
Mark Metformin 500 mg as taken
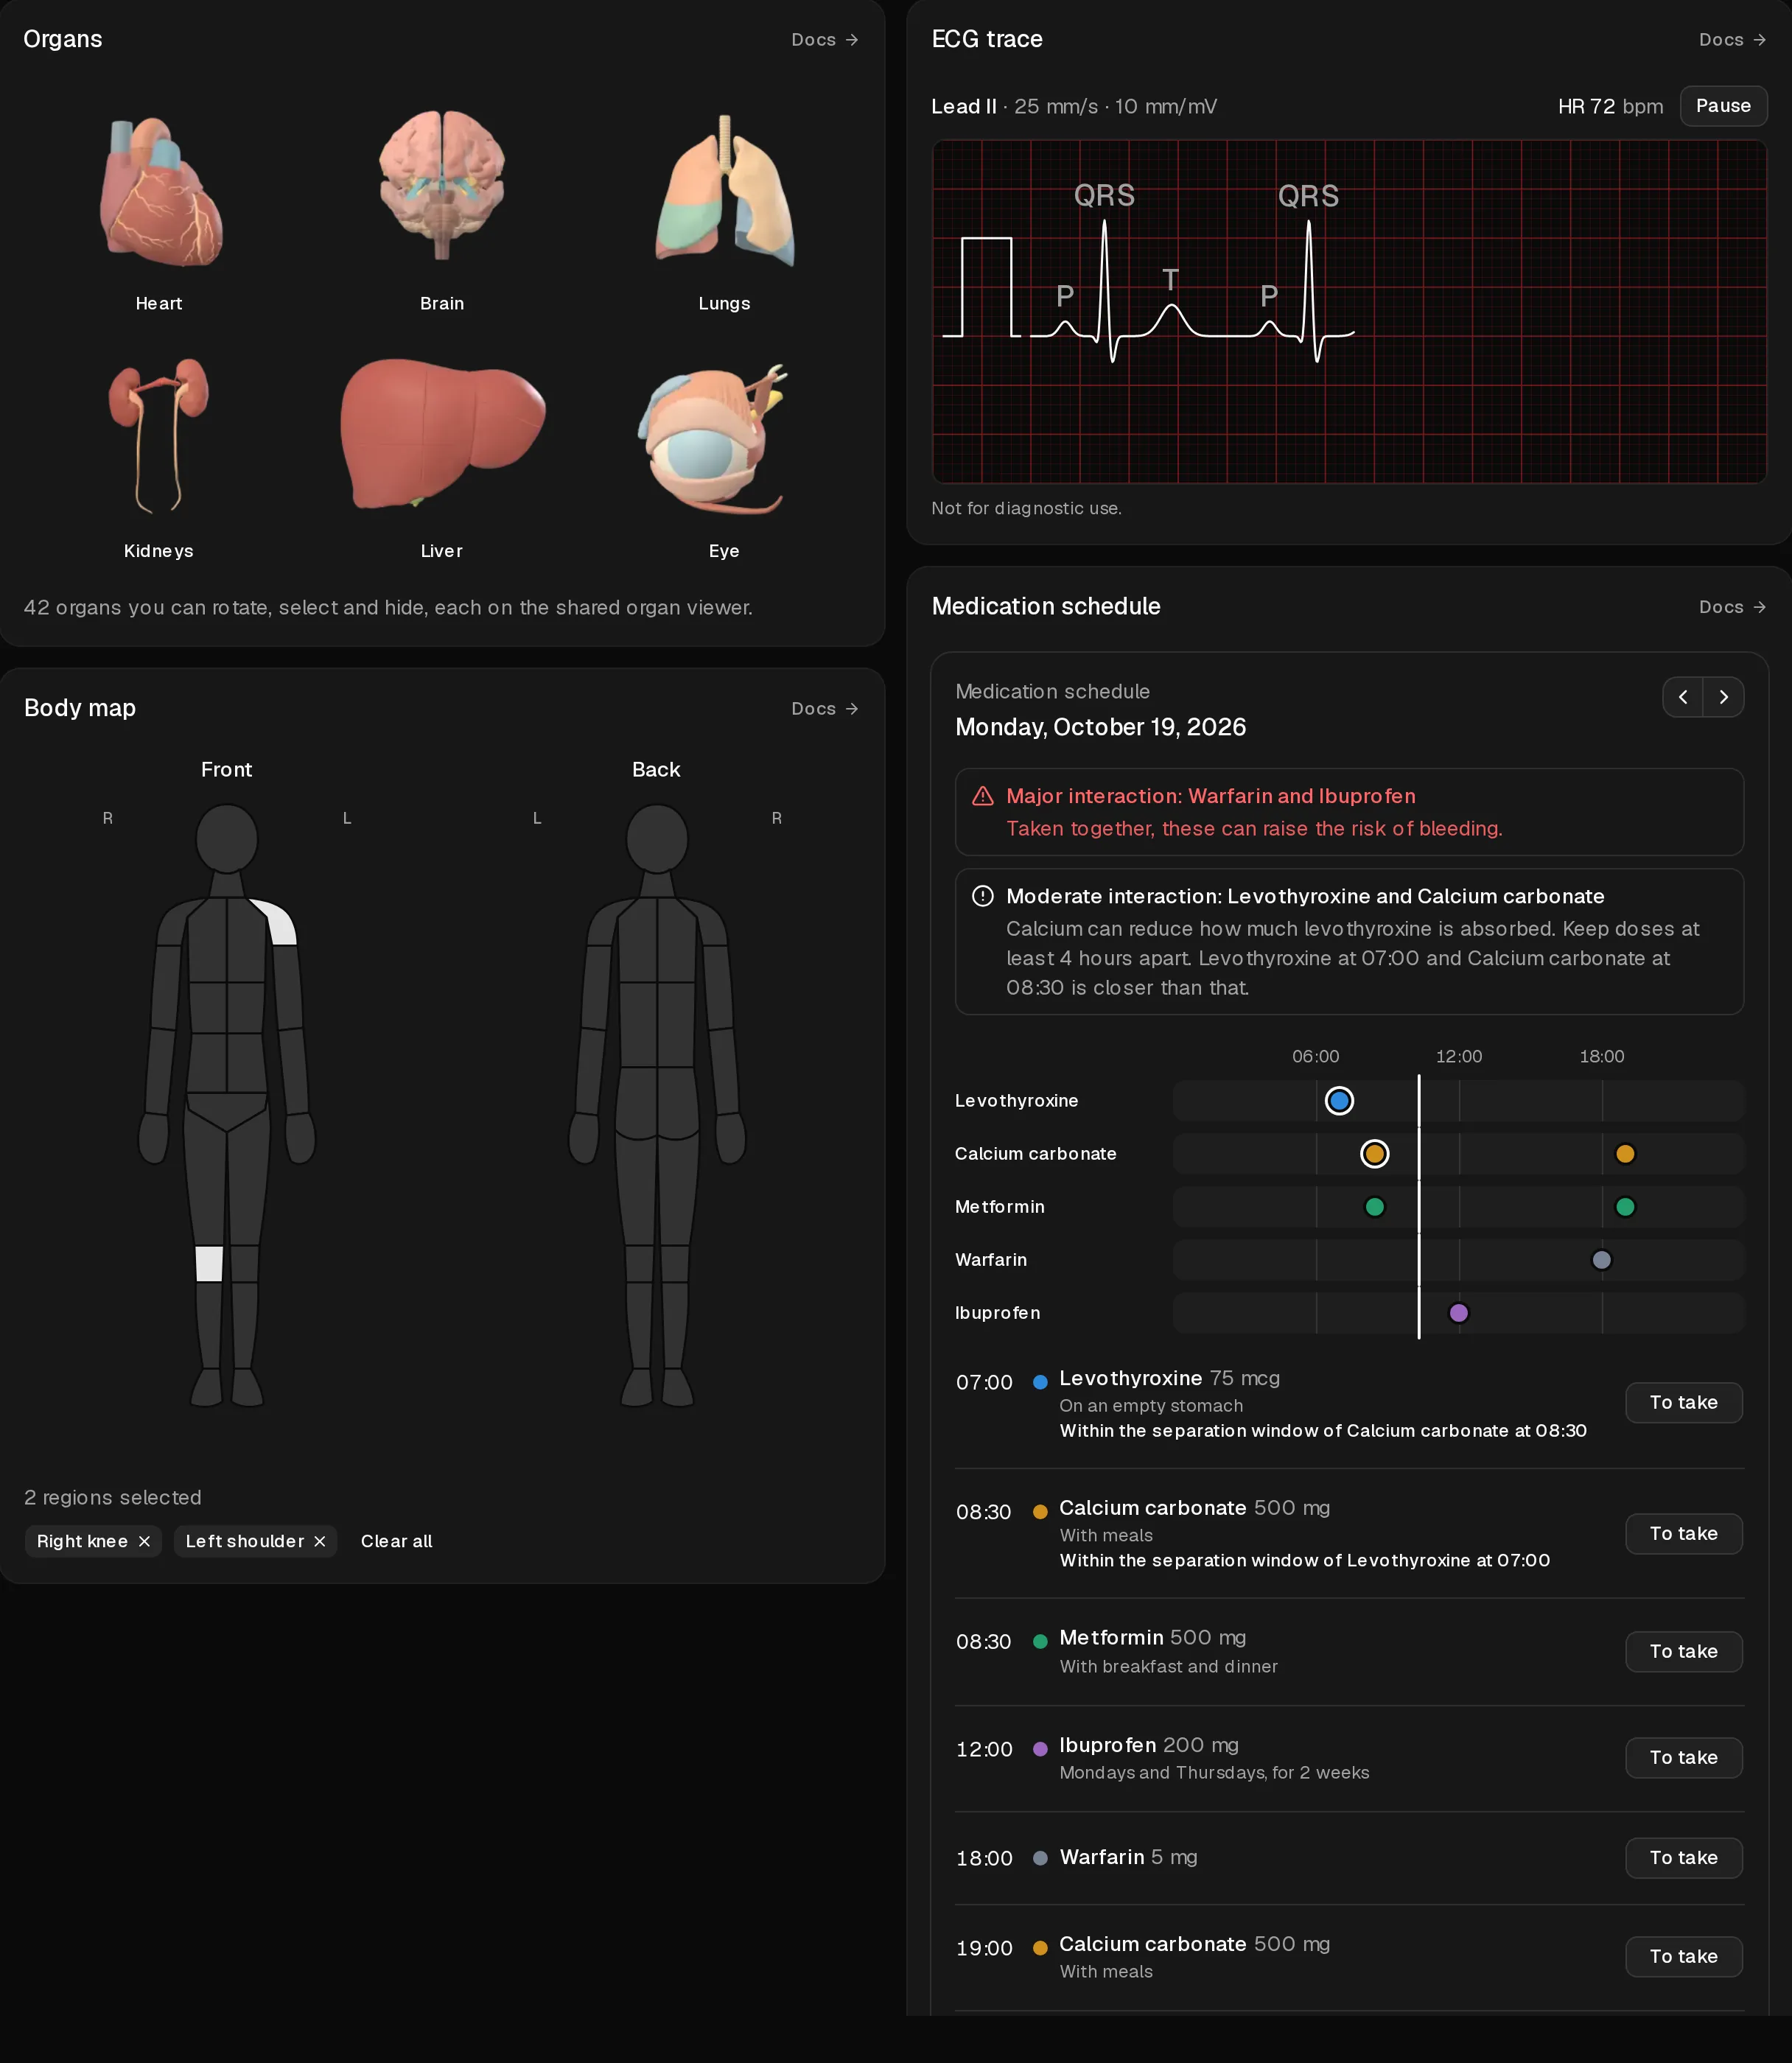click(1684, 1651)
